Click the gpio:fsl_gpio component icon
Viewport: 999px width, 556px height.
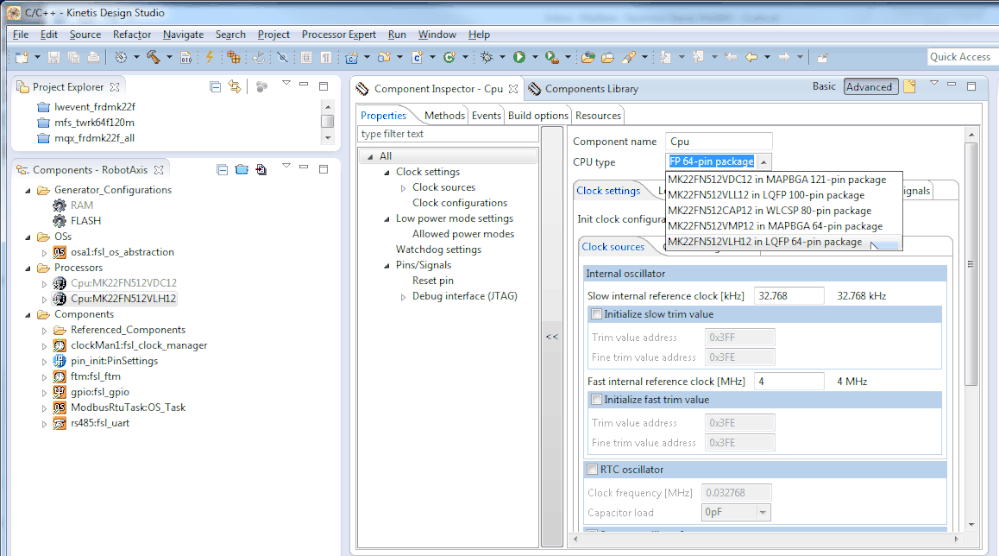pos(59,392)
